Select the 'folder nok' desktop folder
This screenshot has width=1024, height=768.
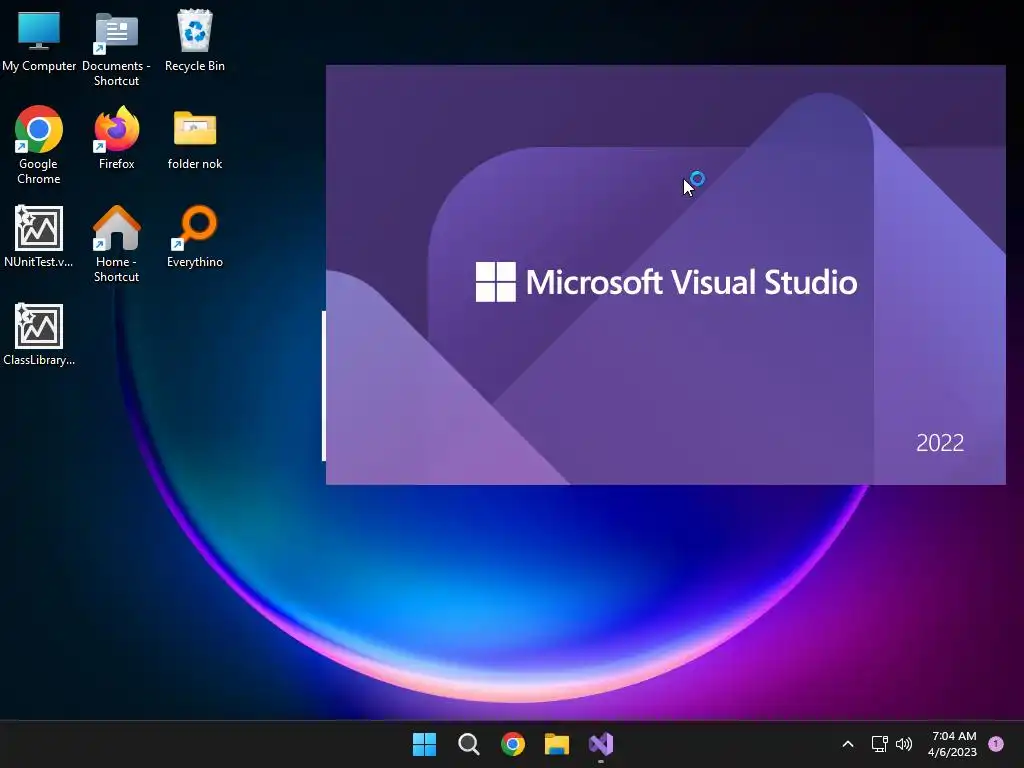pyautogui.click(x=195, y=139)
